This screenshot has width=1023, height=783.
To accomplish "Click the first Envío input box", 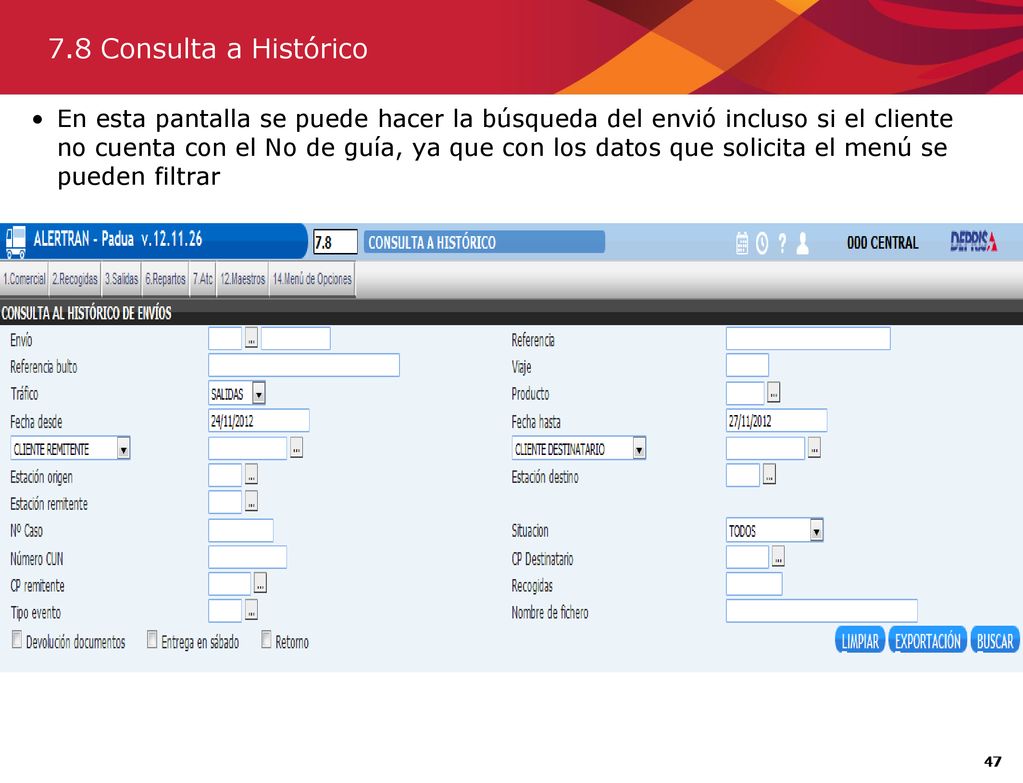I will (x=225, y=339).
